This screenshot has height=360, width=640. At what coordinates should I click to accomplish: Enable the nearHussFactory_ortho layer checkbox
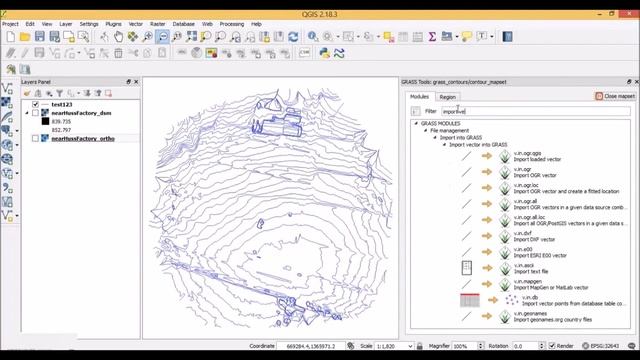click(x=36, y=139)
